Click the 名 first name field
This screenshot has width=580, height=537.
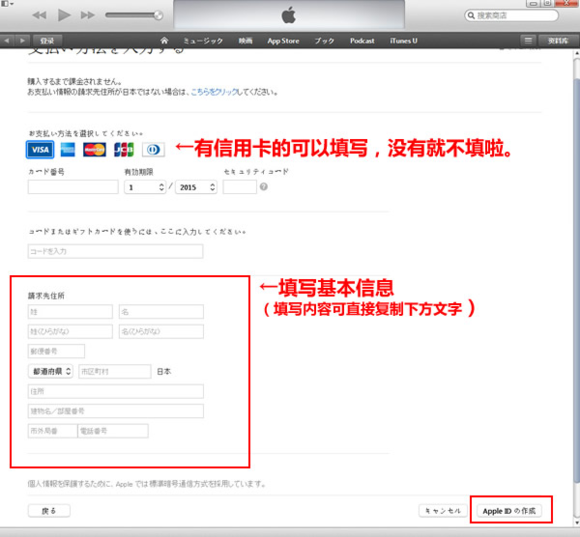161,312
